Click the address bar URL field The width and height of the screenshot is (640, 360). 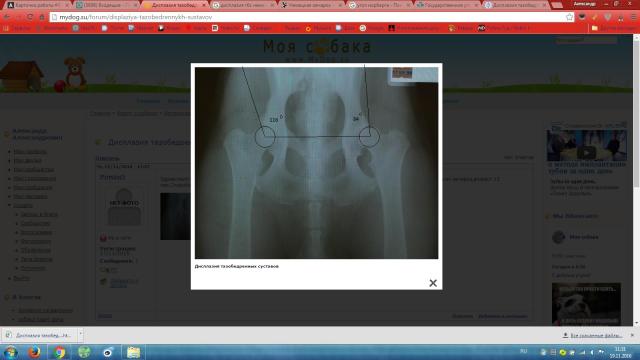tap(310, 17)
